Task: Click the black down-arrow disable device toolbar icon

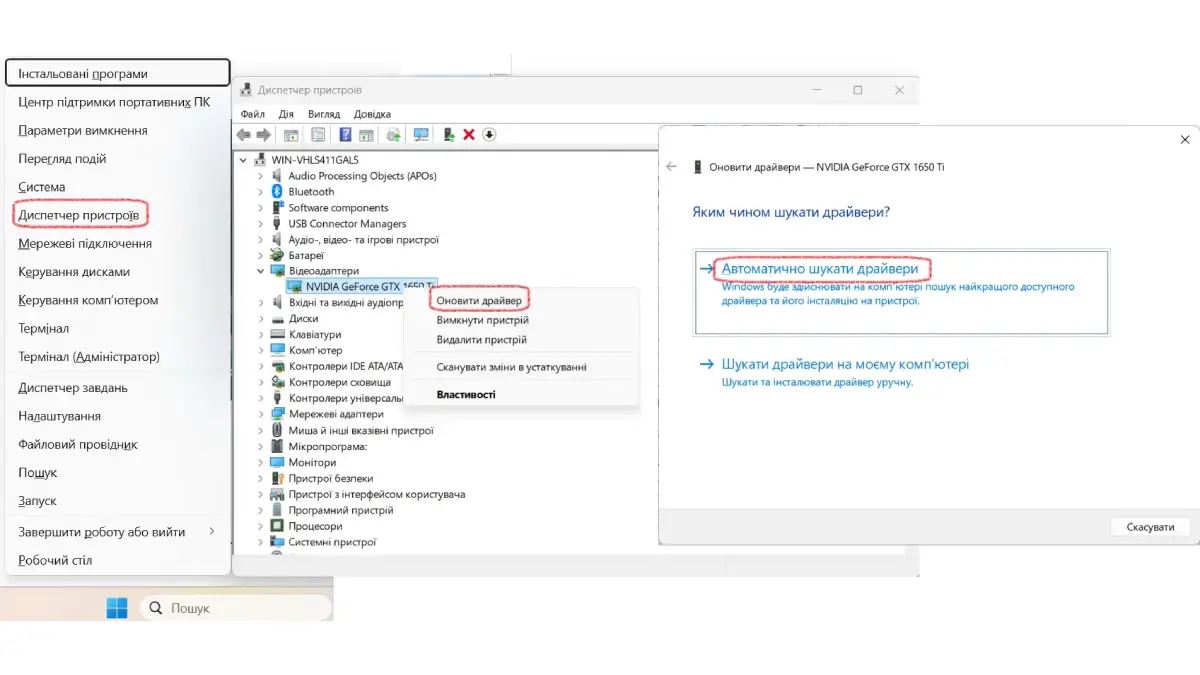Action: click(x=489, y=135)
